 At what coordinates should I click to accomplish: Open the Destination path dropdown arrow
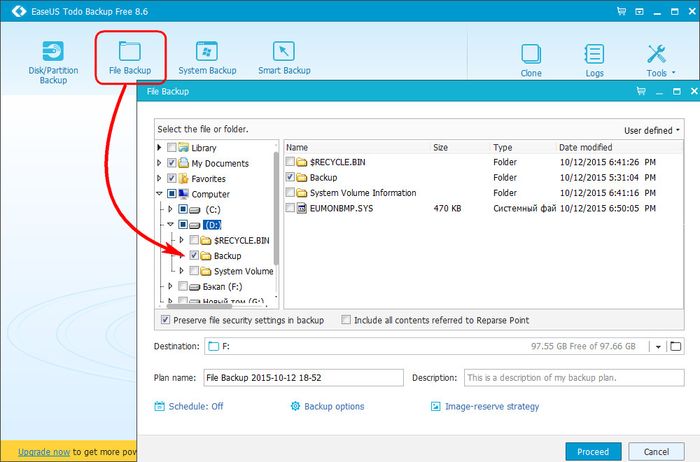pos(658,346)
